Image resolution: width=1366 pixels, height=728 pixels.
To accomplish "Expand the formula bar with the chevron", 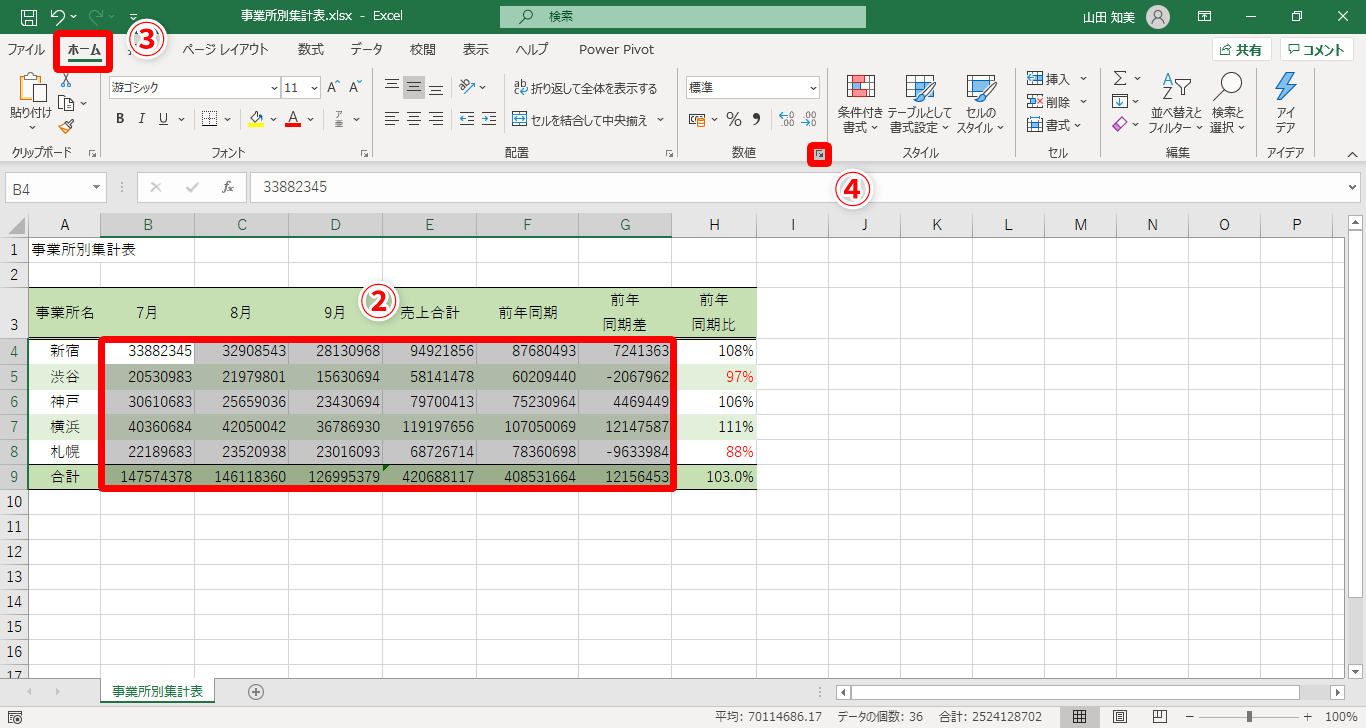I will 1353,187.
